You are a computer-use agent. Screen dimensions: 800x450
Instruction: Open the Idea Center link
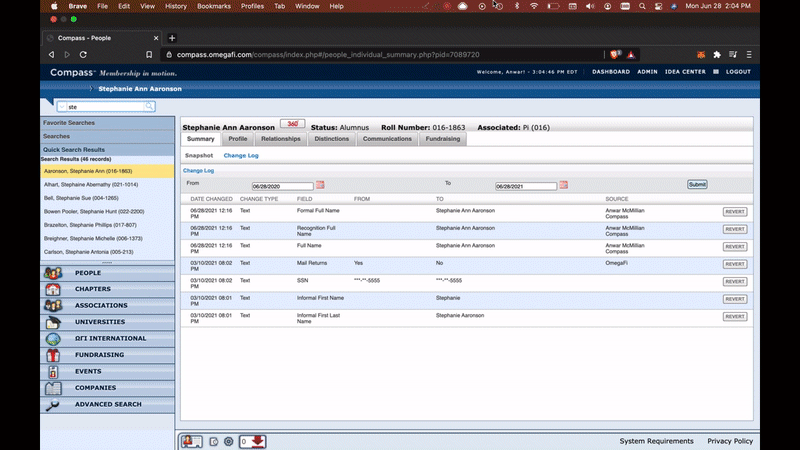point(685,72)
